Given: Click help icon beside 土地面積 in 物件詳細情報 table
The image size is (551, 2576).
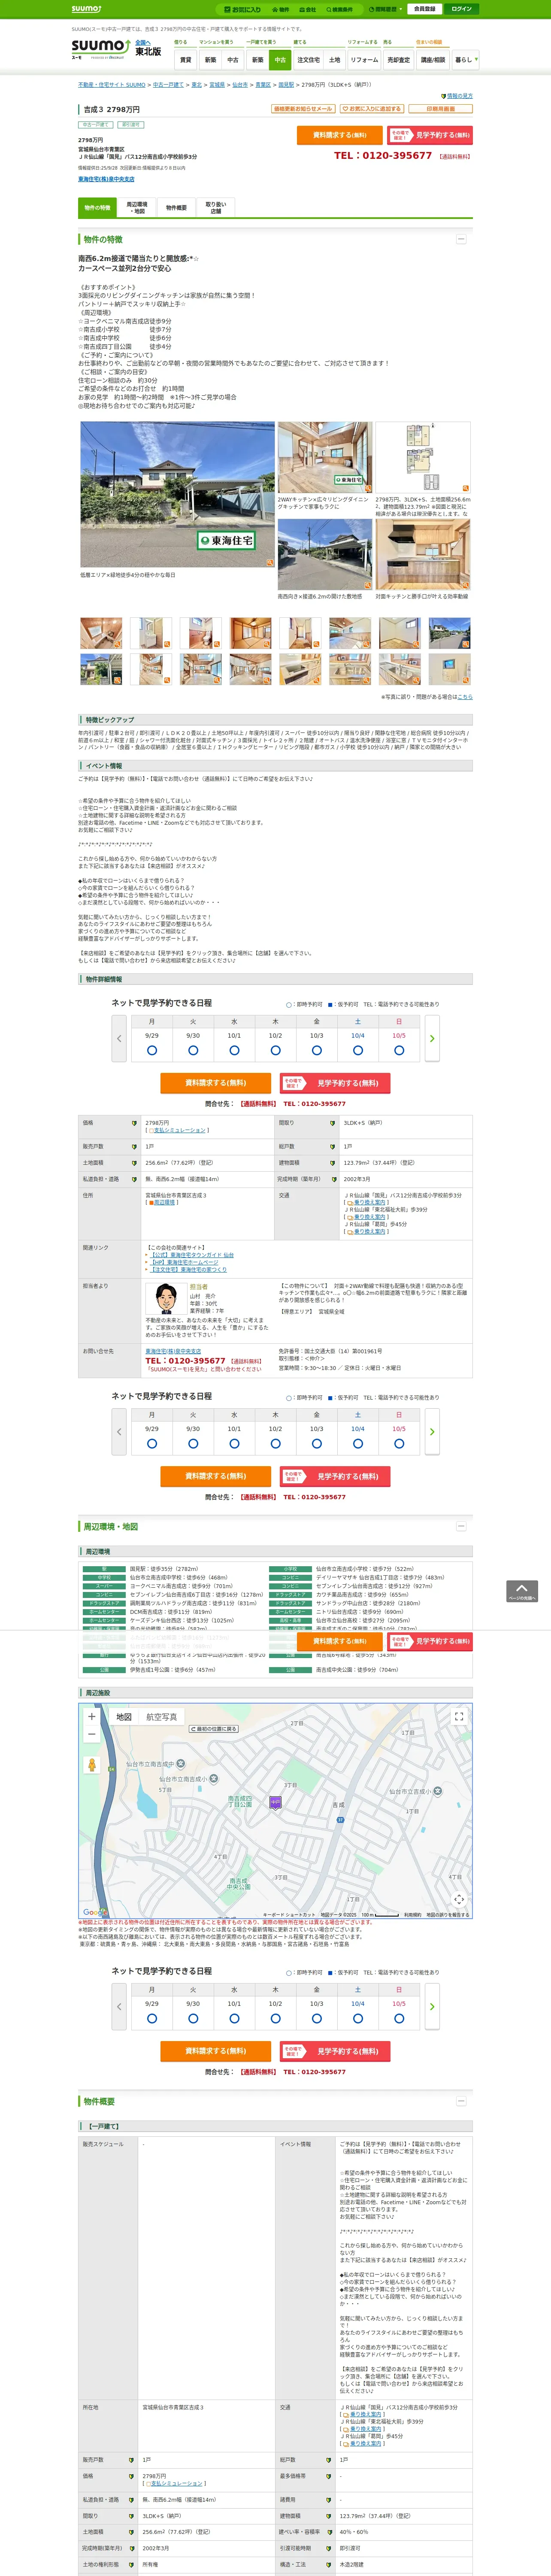Looking at the screenshot, I should [x=134, y=1163].
